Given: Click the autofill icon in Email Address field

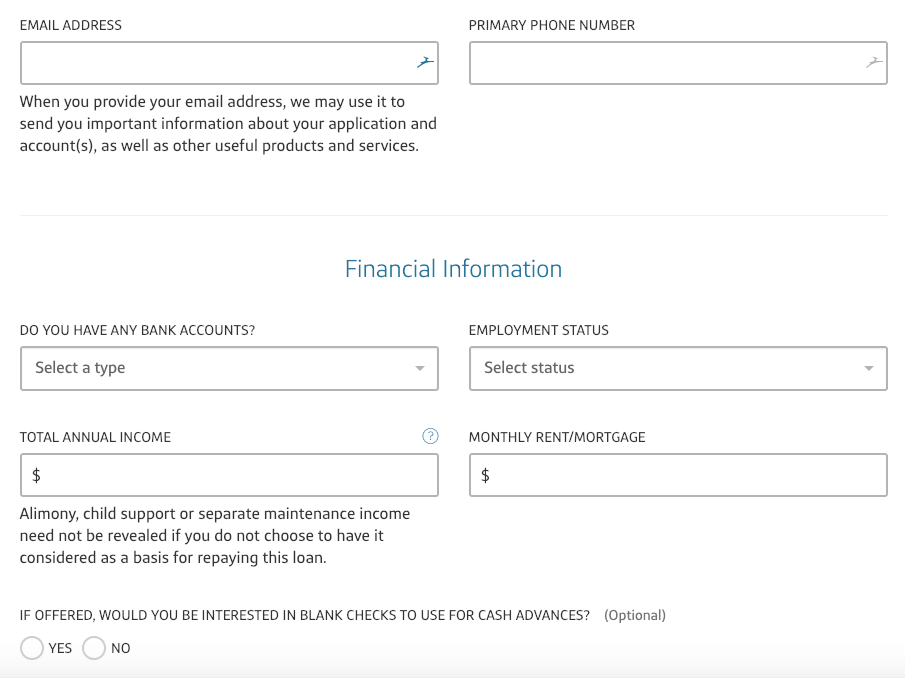Looking at the screenshot, I should (425, 62).
